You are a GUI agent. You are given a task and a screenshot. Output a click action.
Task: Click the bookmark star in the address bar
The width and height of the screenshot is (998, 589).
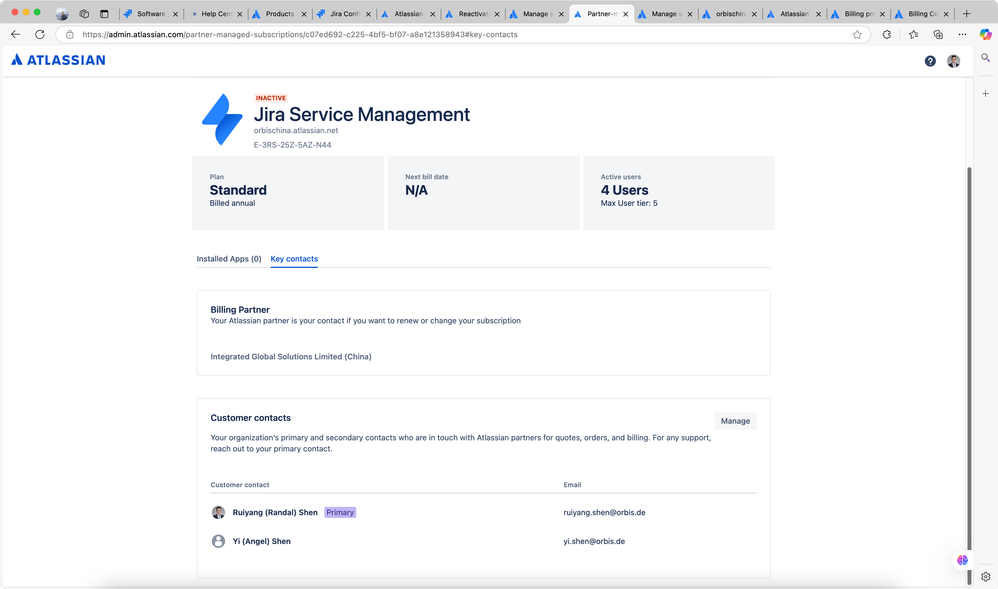coord(857,34)
